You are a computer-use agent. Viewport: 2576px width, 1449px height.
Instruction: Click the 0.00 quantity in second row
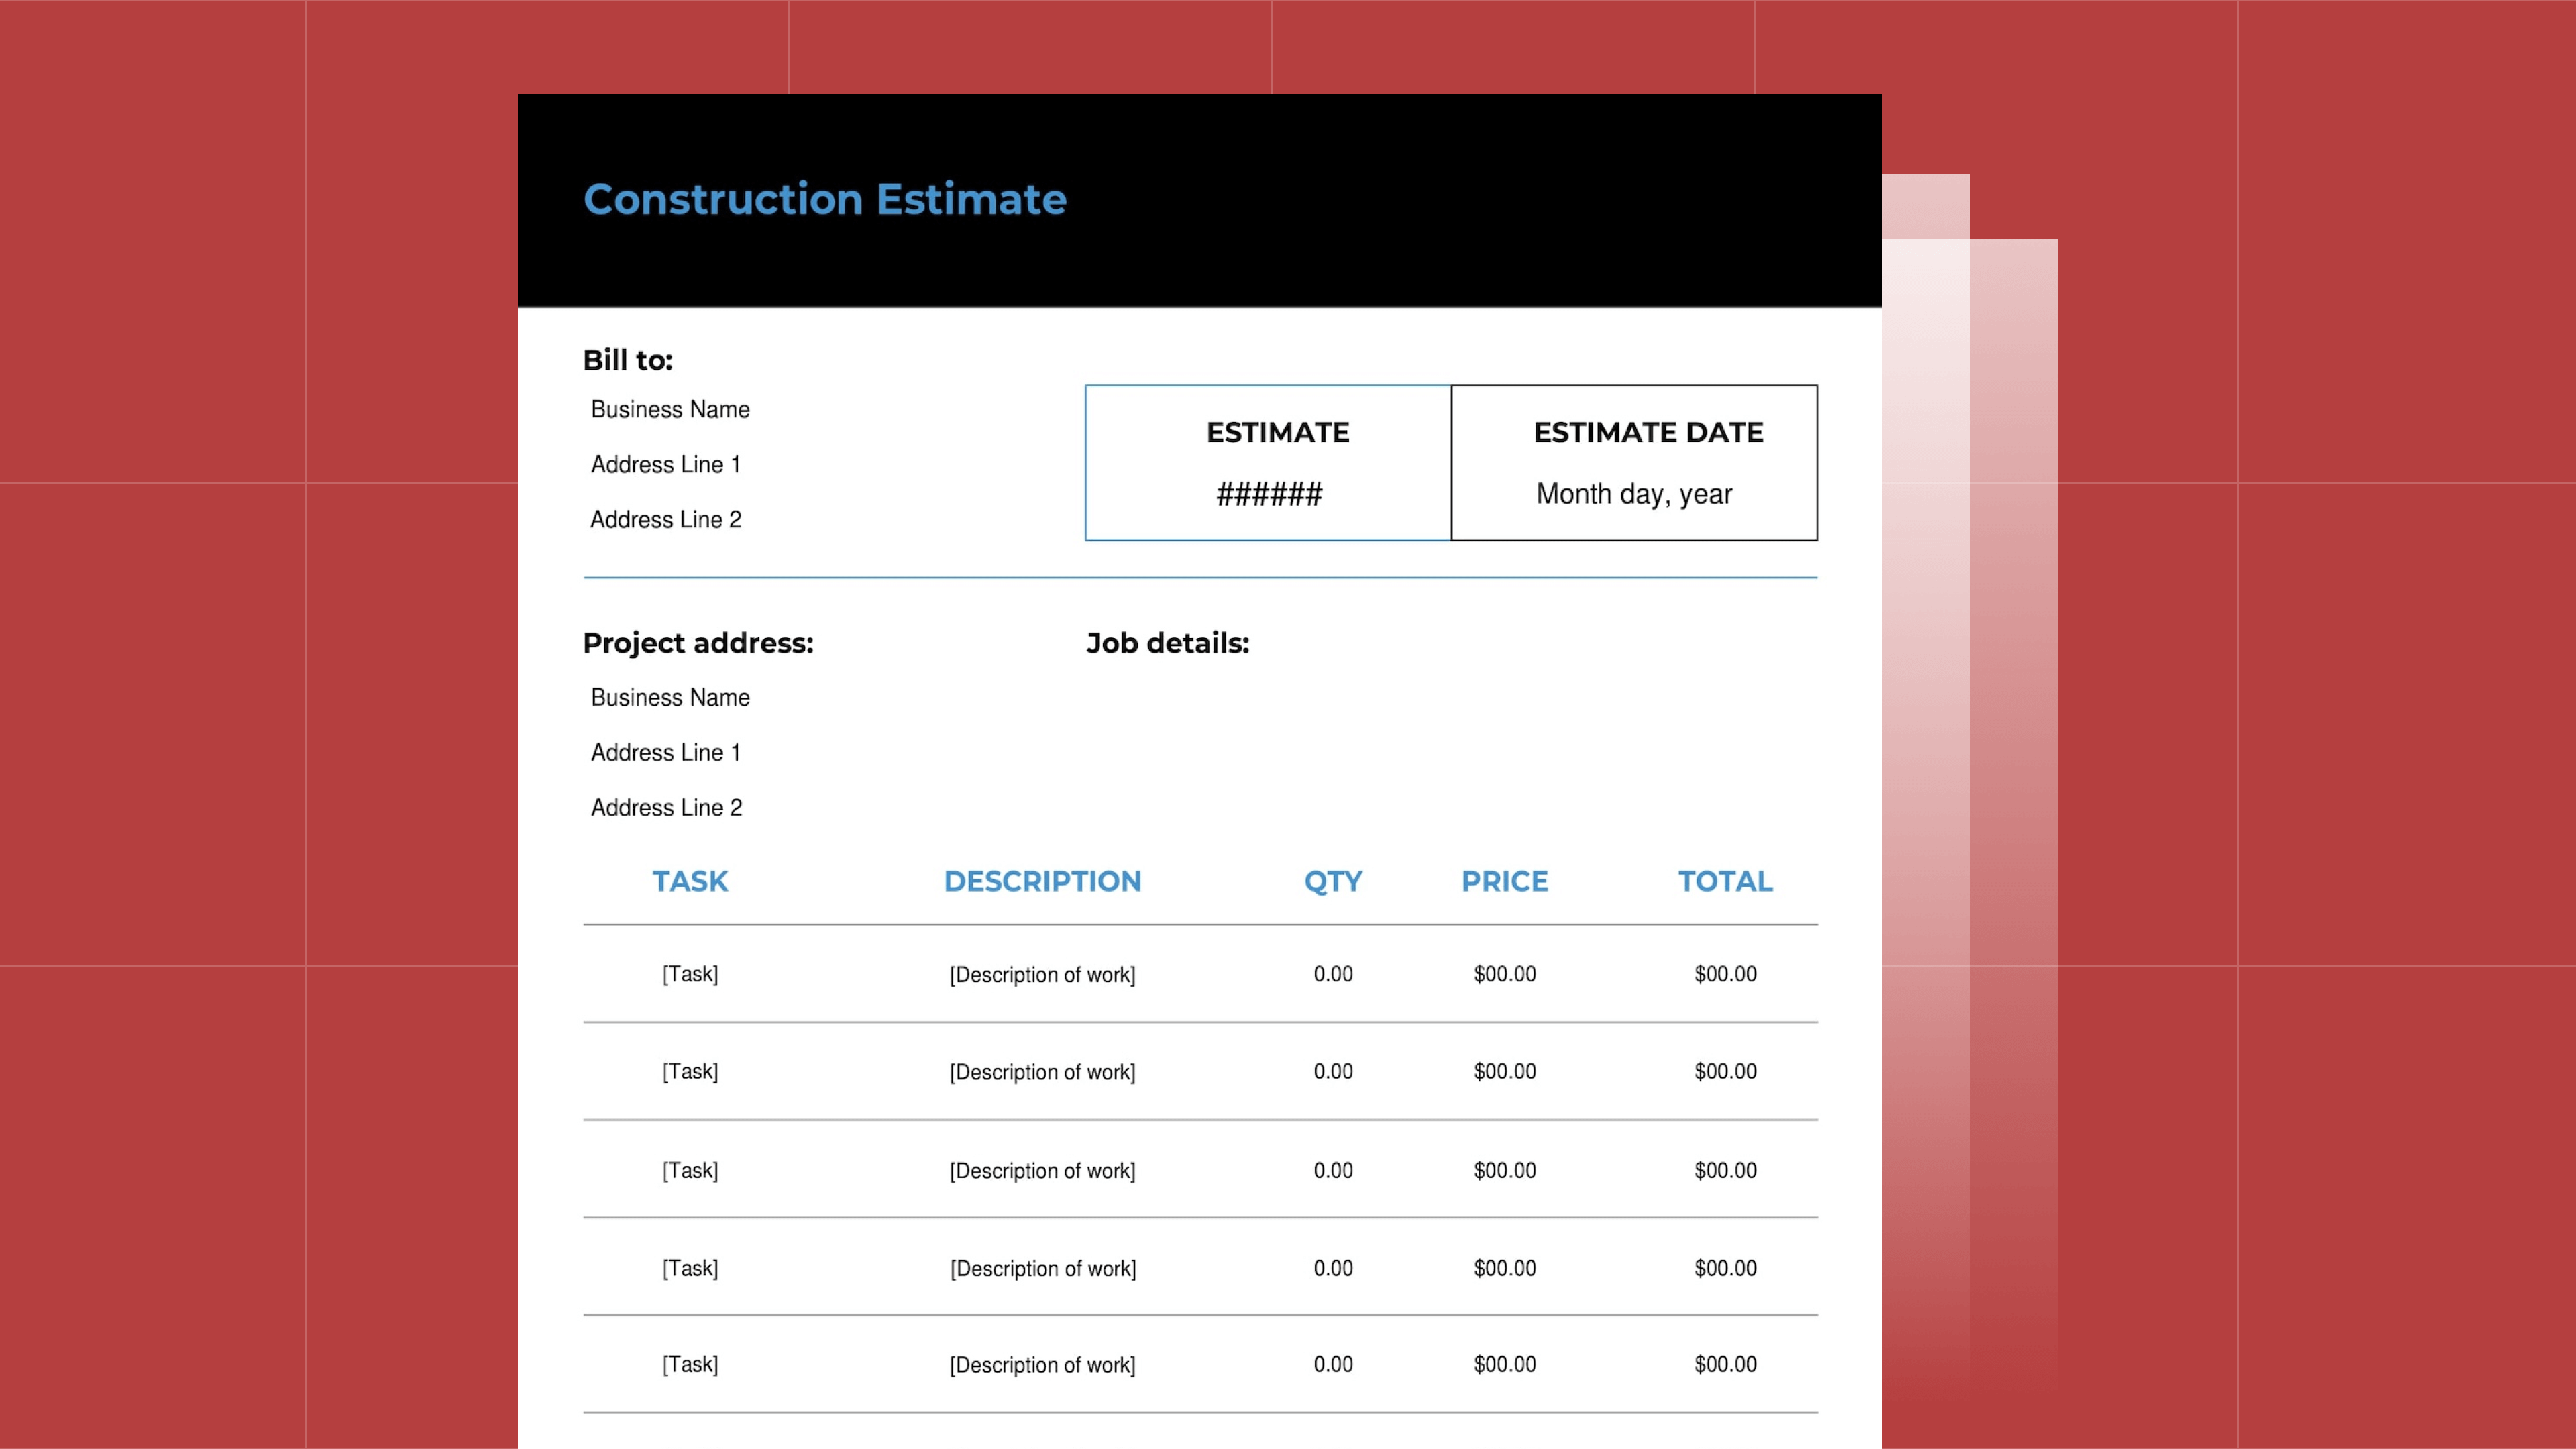[1333, 1071]
